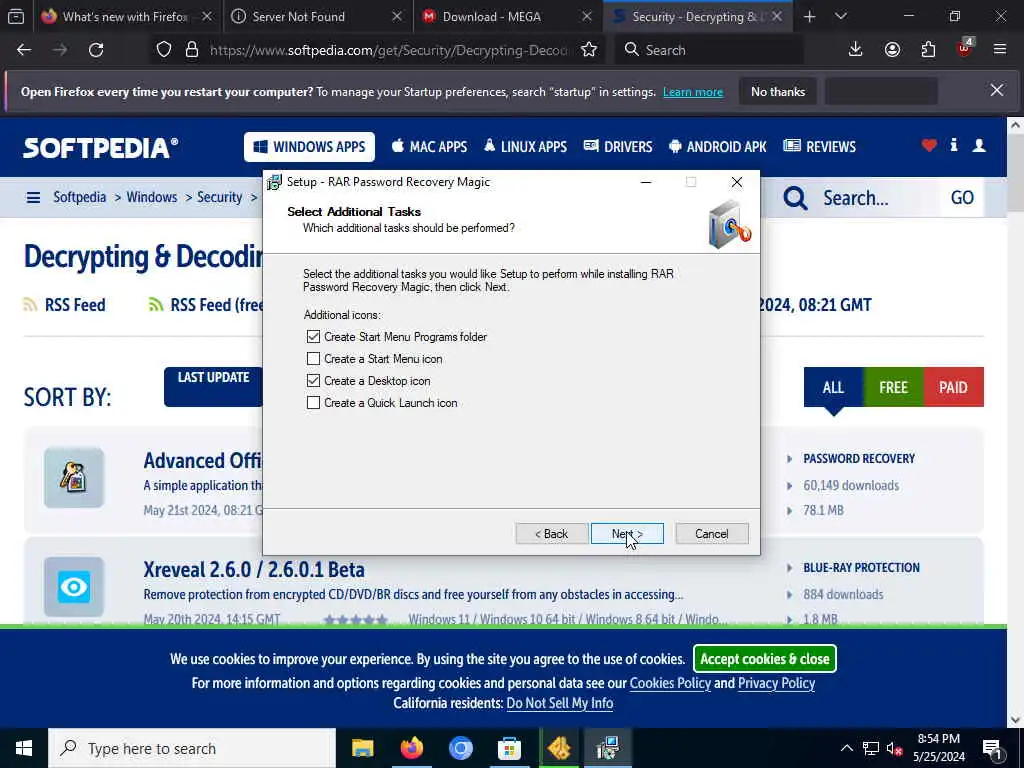Open the Privacy Policy link
Screen dimensions: 1024x768
[776, 683]
